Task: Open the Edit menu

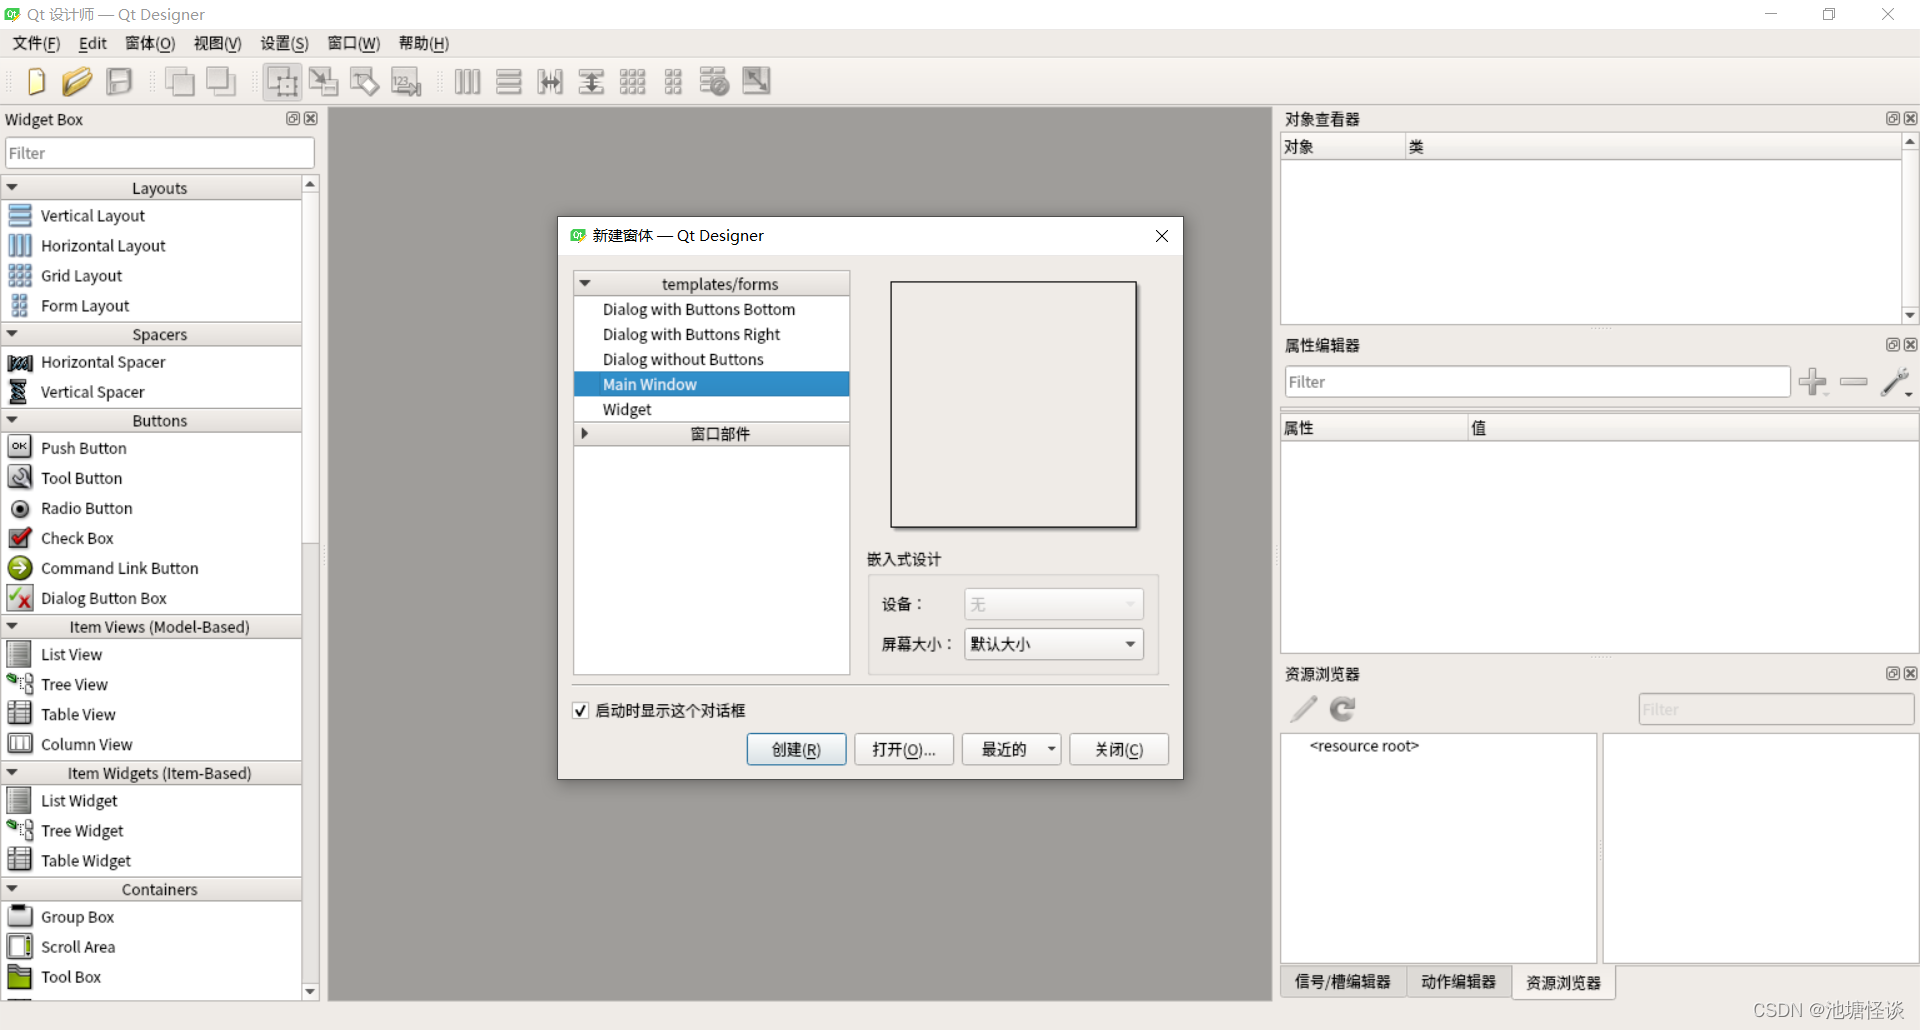Action: [93, 43]
